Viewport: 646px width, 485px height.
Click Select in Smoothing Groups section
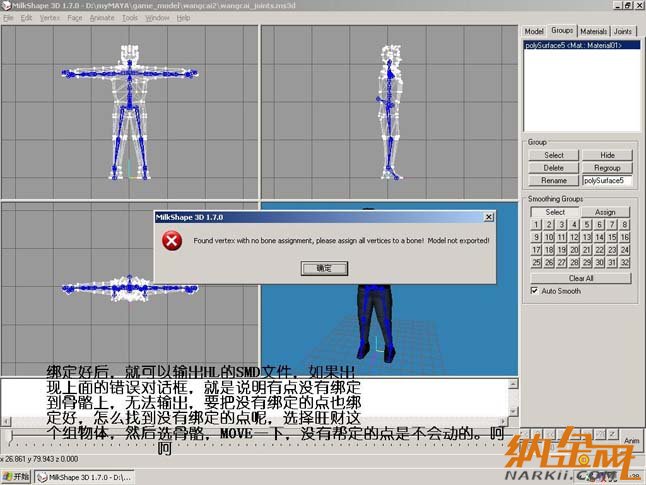555,212
